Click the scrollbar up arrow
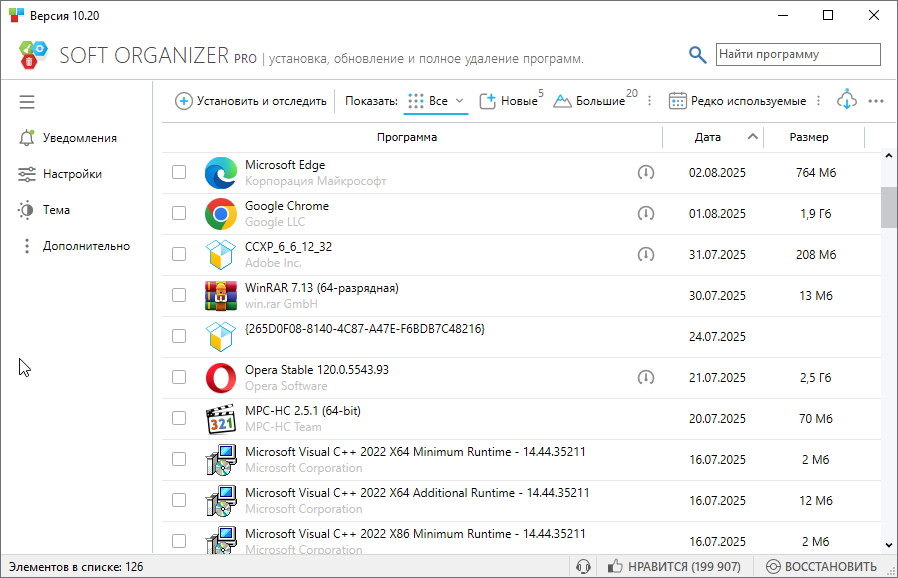Screen dimensions: 898x578 click(888, 155)
